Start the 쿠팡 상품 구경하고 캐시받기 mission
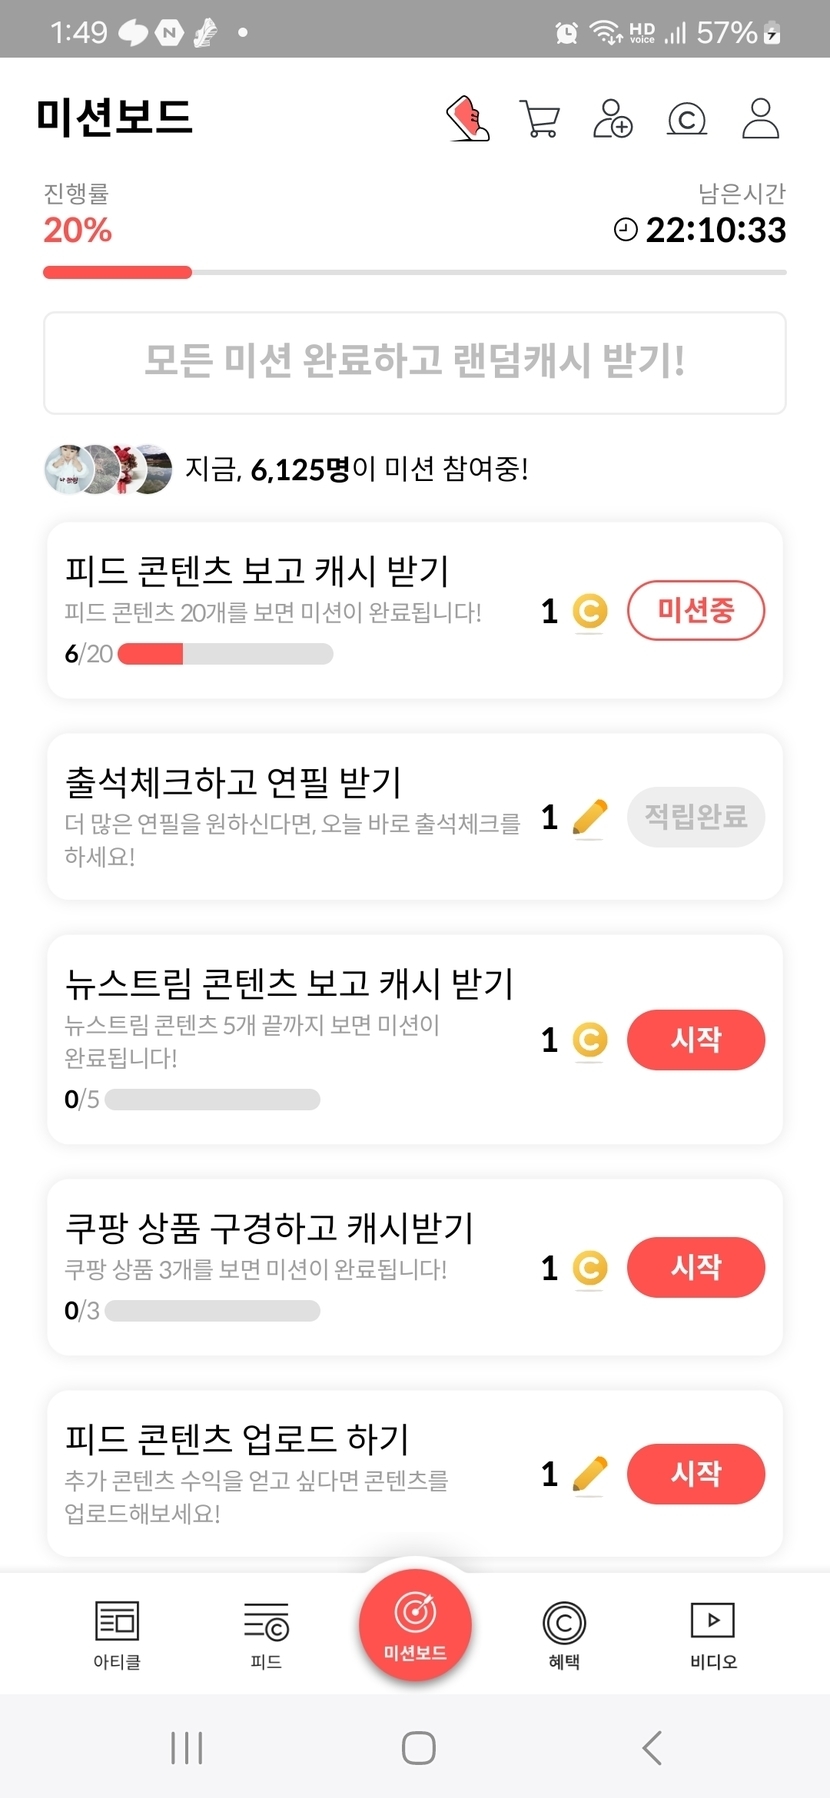Image resolution: width=830 pixels, height=1798 pixels. tap(696, 1267)
